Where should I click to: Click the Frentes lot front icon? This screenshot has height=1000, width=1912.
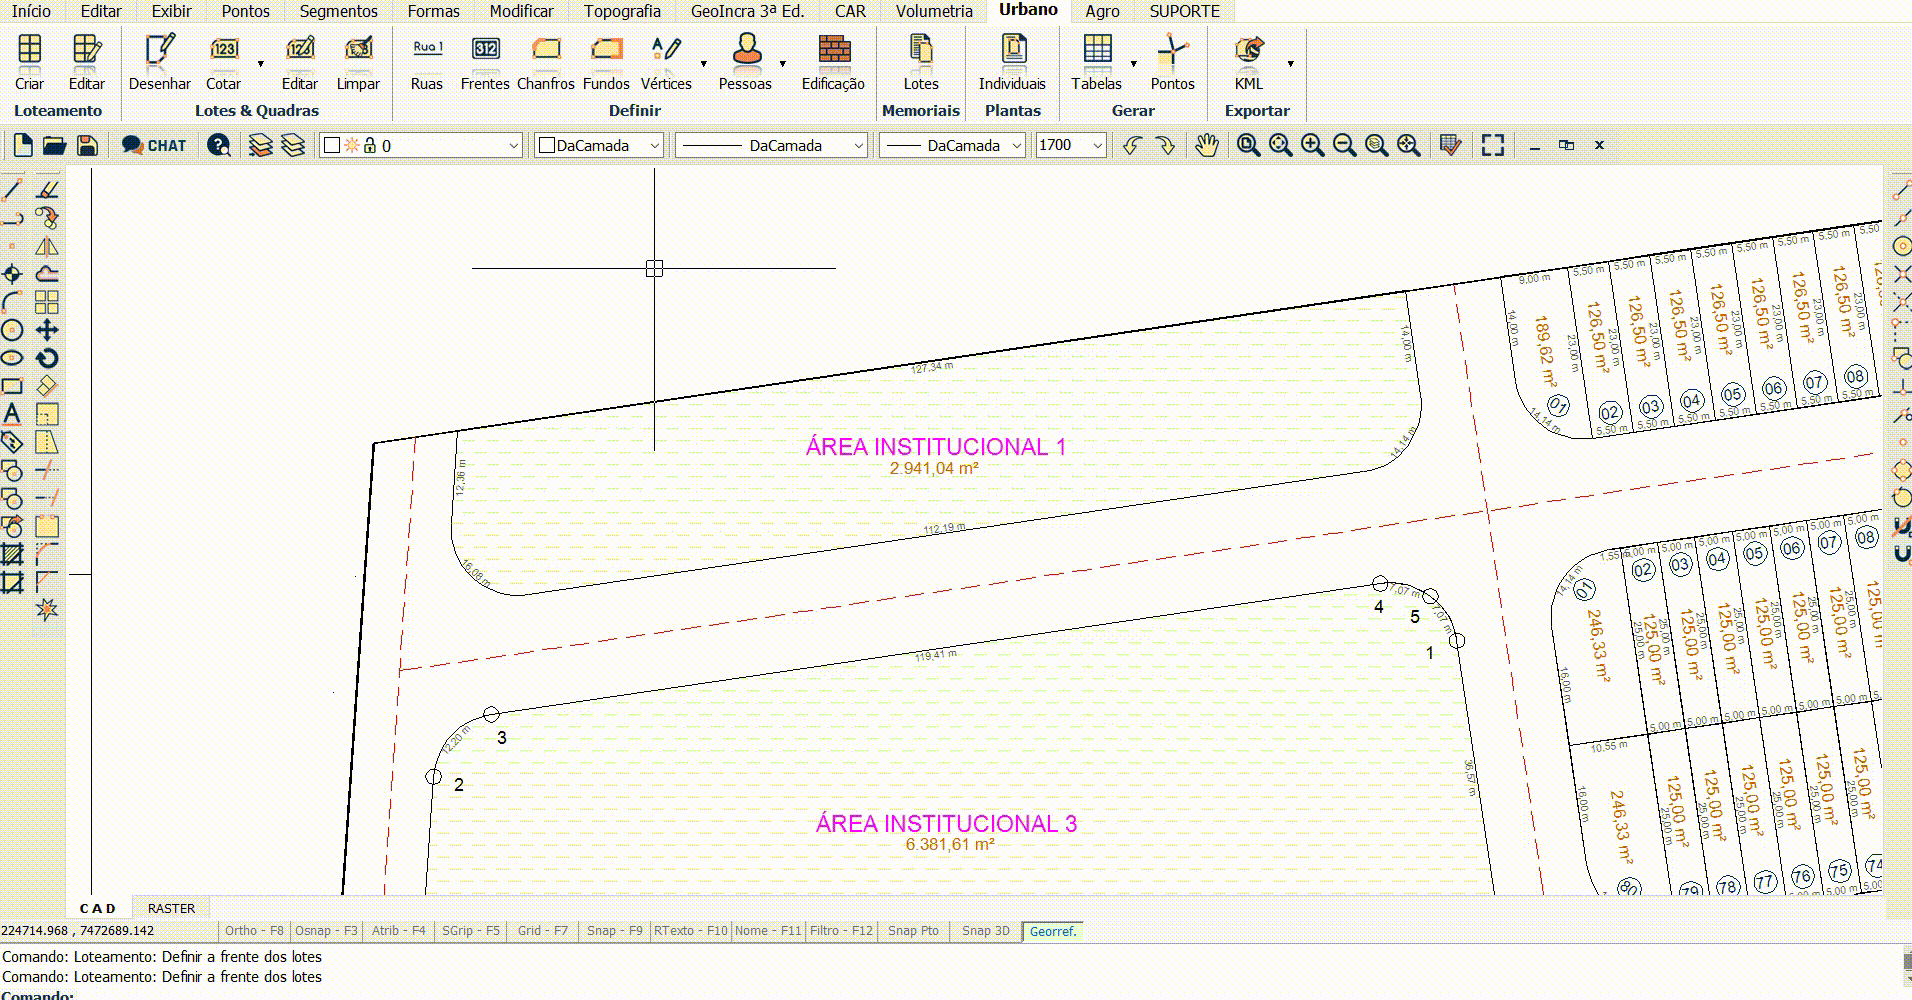click(485, 62)
